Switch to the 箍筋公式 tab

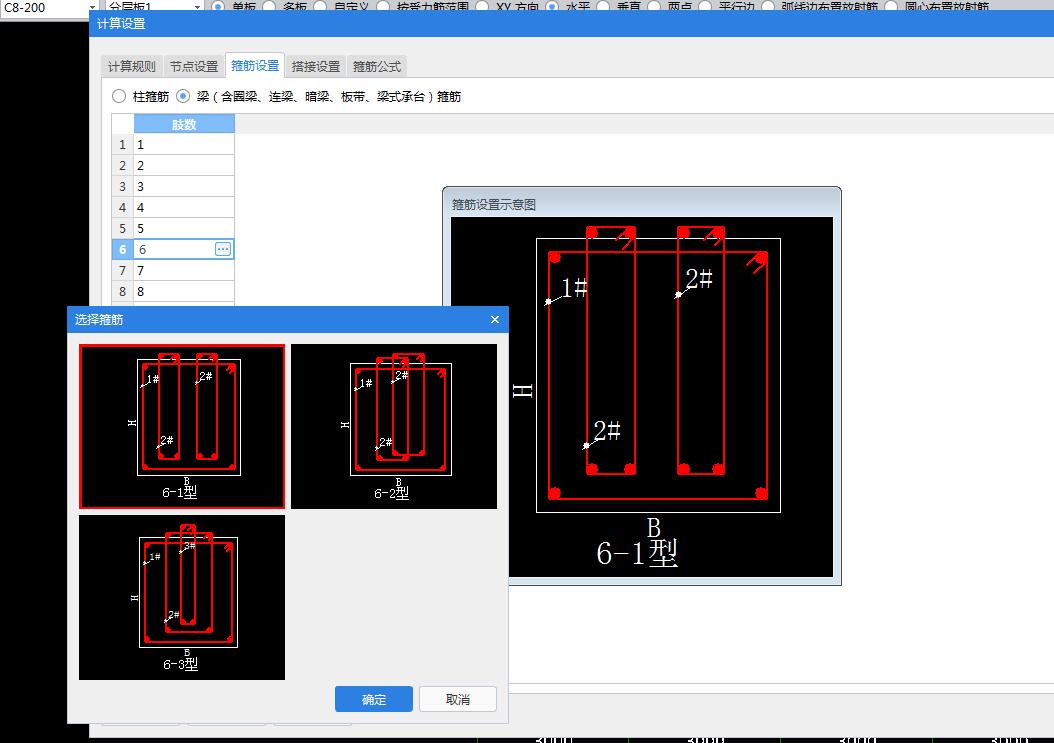coord(377,66)
